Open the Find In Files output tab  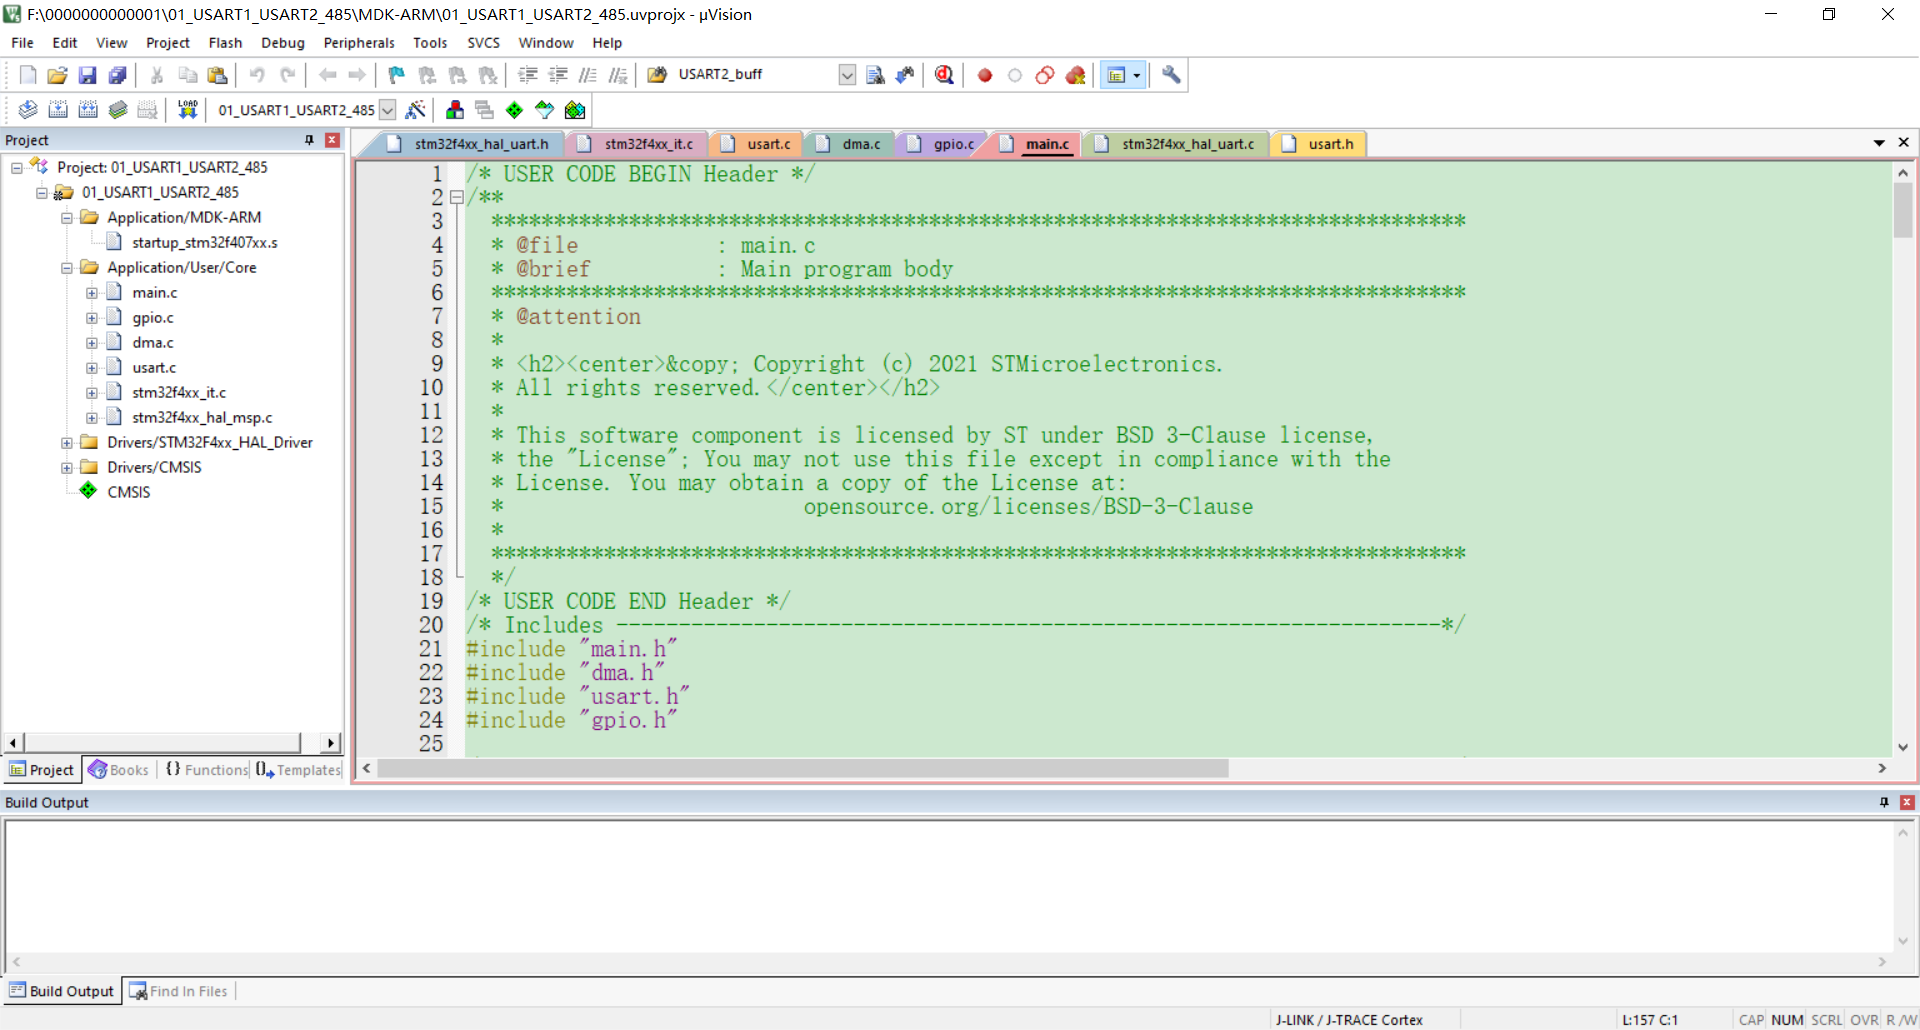pos(179,991)
